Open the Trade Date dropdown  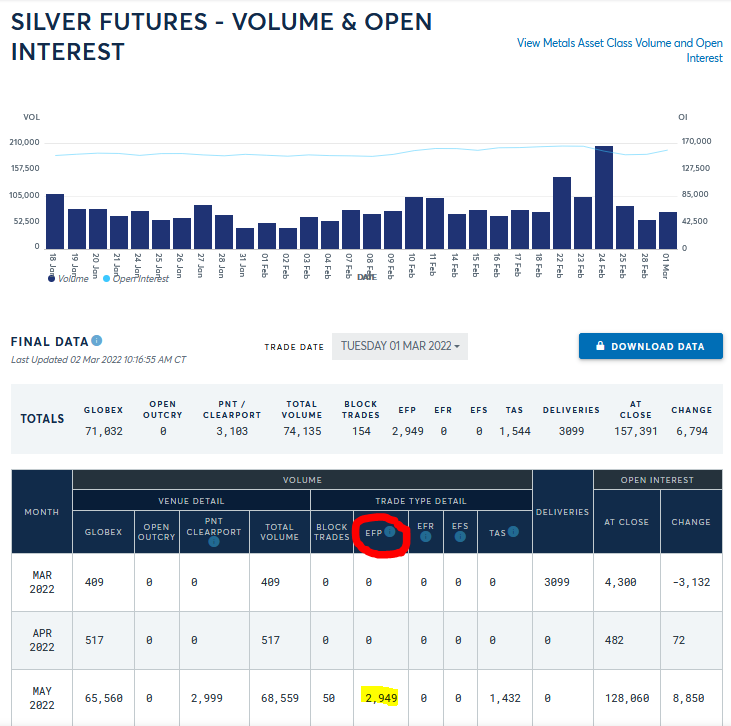pyautogui.click(x=399, y=347)
